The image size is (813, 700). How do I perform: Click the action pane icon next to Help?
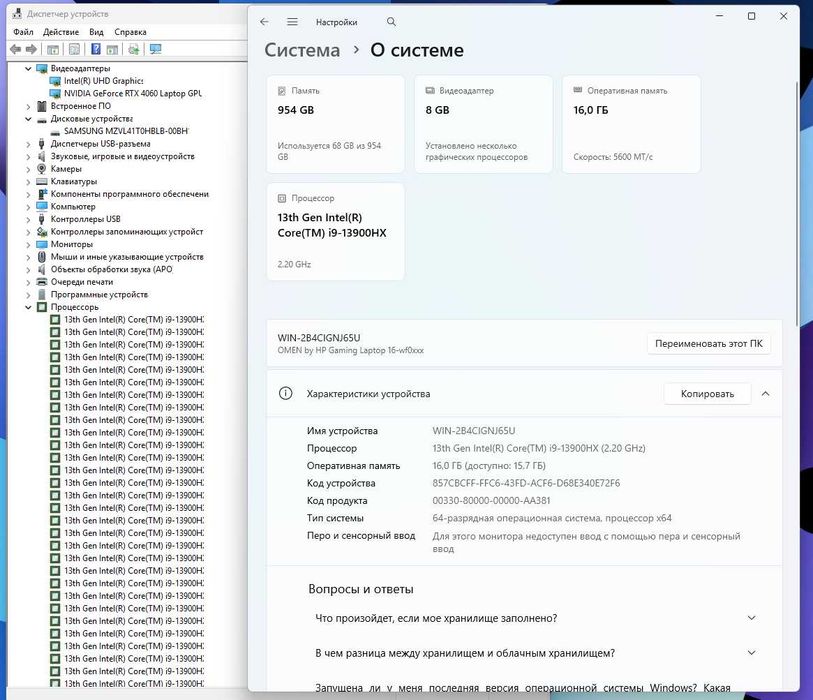[x=112, y=49]
